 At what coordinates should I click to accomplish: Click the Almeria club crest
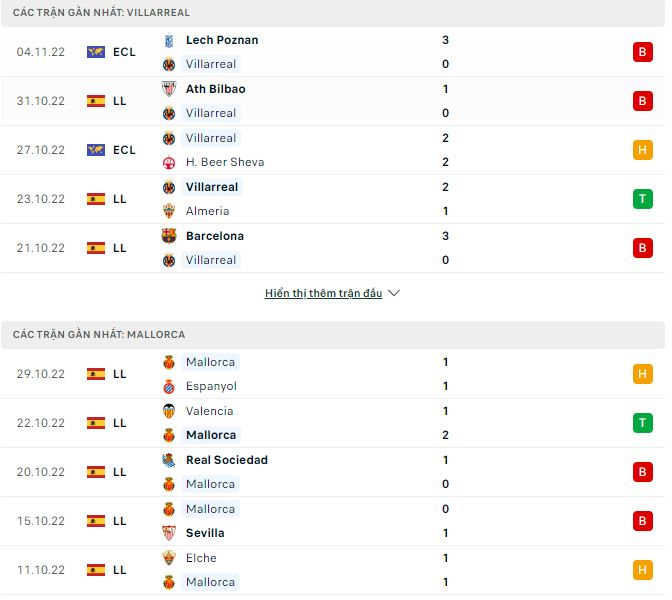(x=169, y=211)
